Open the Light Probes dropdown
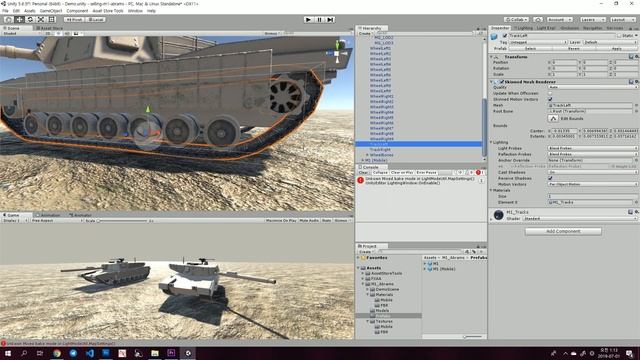The width and height of the screenshot is (640, 360). click(x=592, y=148)
